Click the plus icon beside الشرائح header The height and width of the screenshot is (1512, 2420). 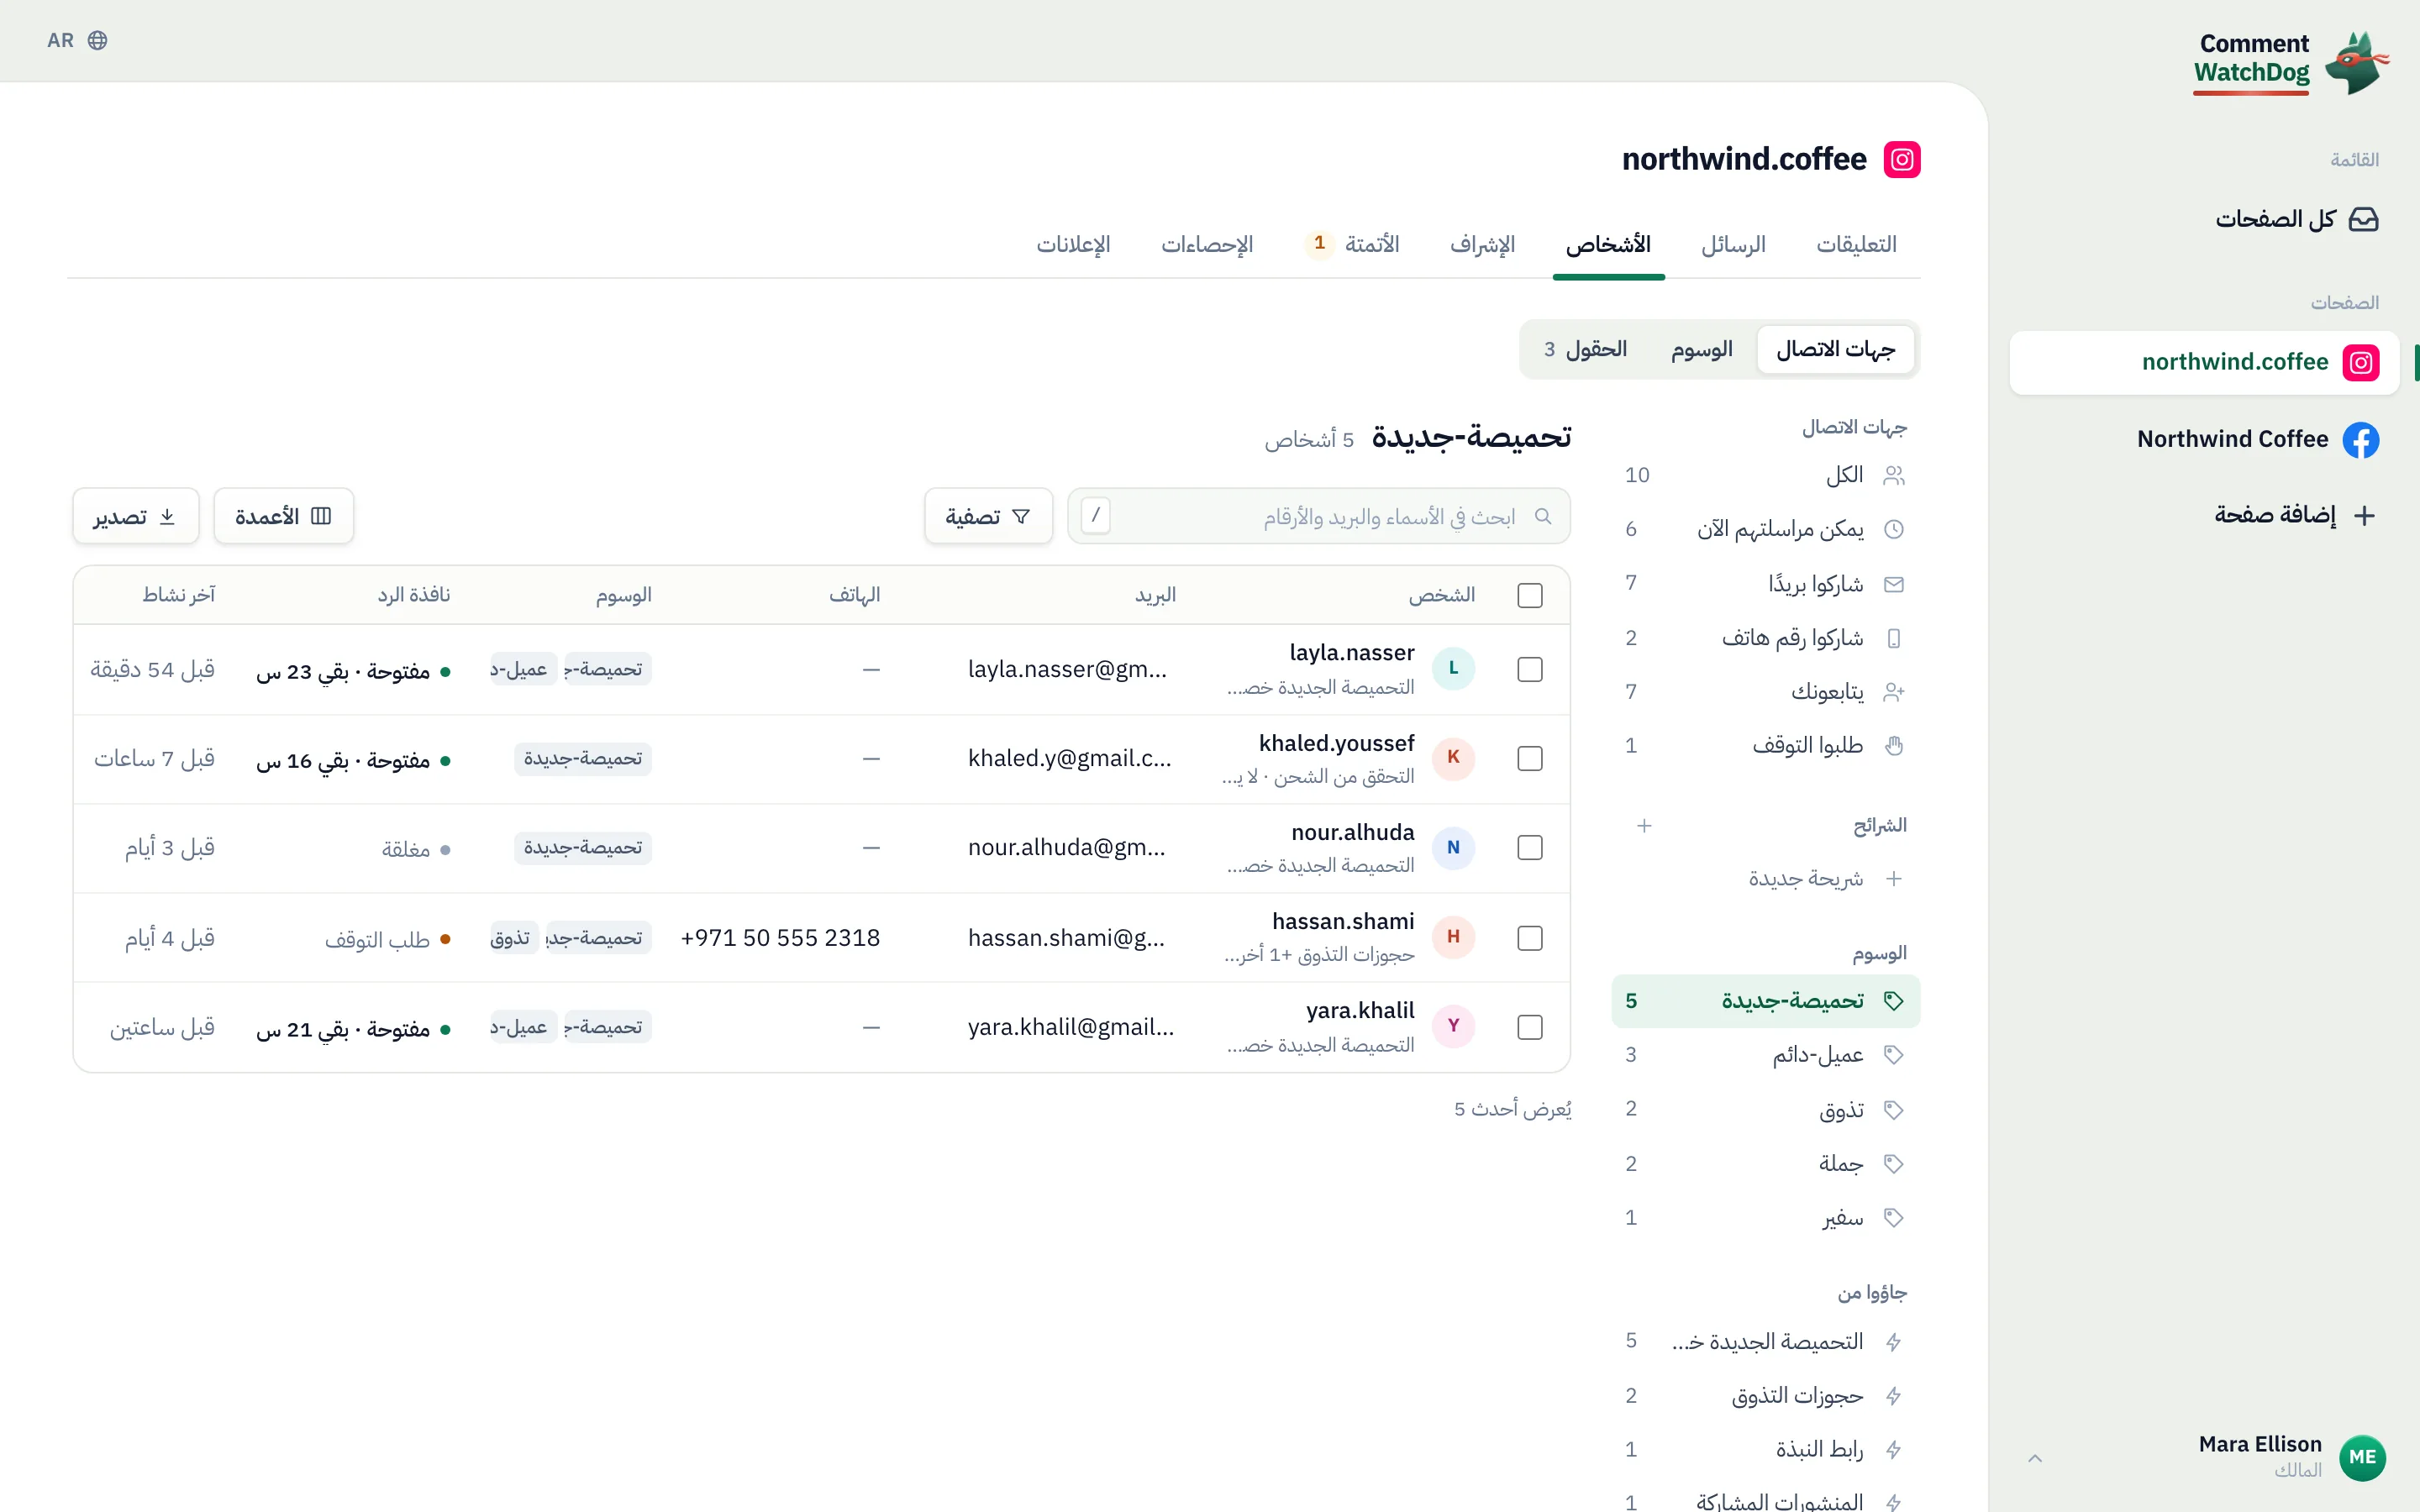(1644, 826)
